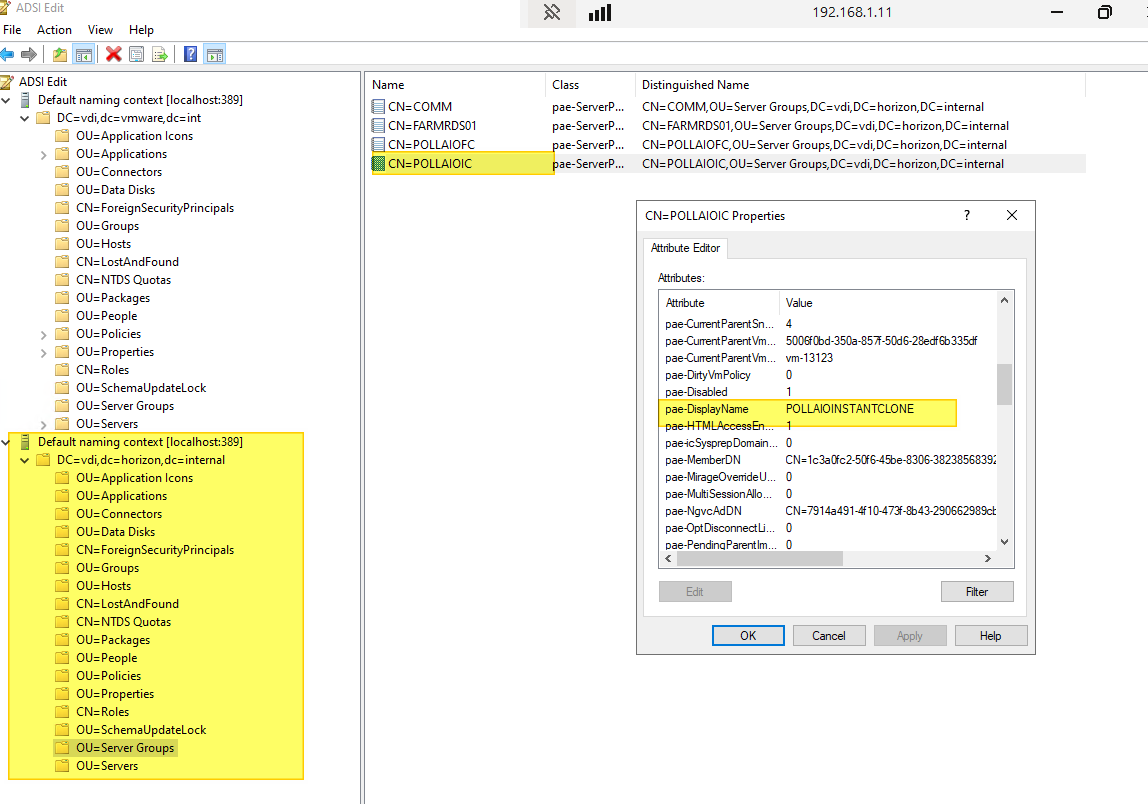Select OU=Server Groups under horizon domain
The image size is (1148, 804).
tap(125, 748)
